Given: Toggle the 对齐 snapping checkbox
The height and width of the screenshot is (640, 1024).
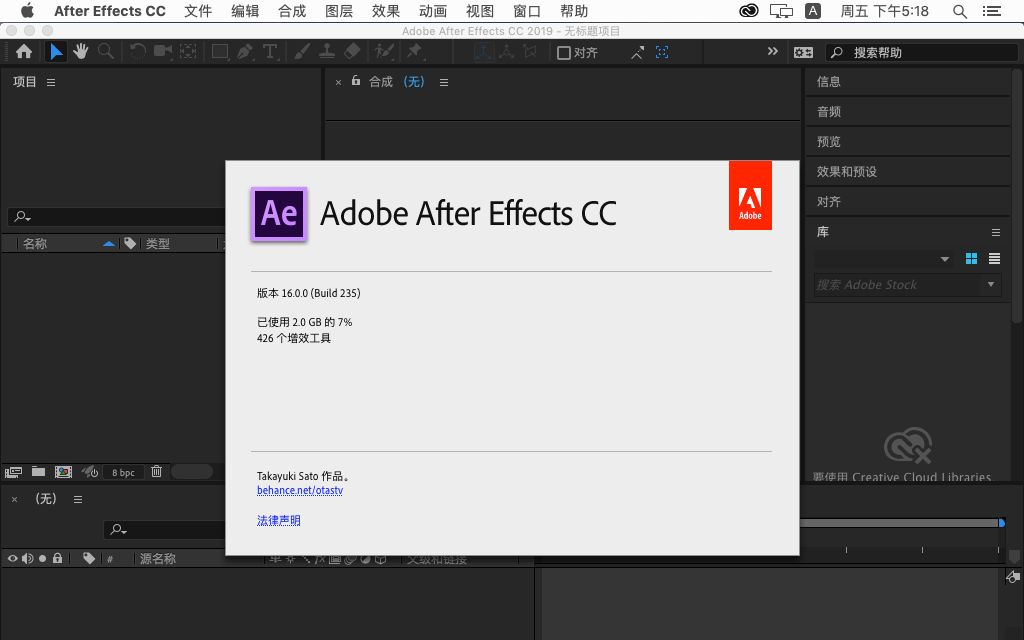Looking at the screenshot, I should 564,53.
